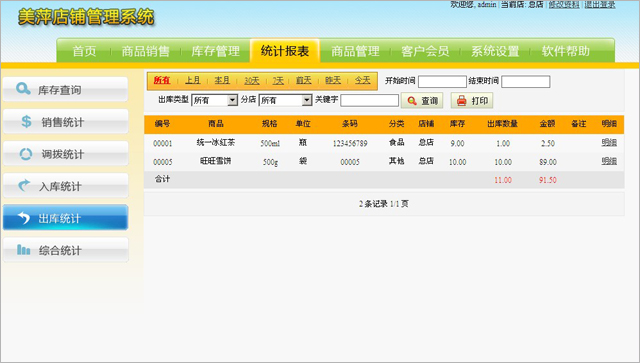Click the printer icon in 打印 button

click(461, 100)
